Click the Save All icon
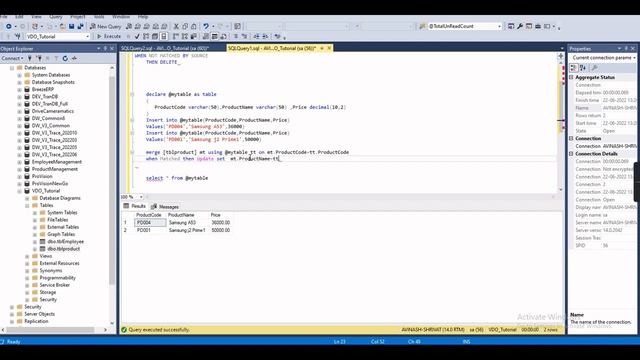 tap(80, 26)
